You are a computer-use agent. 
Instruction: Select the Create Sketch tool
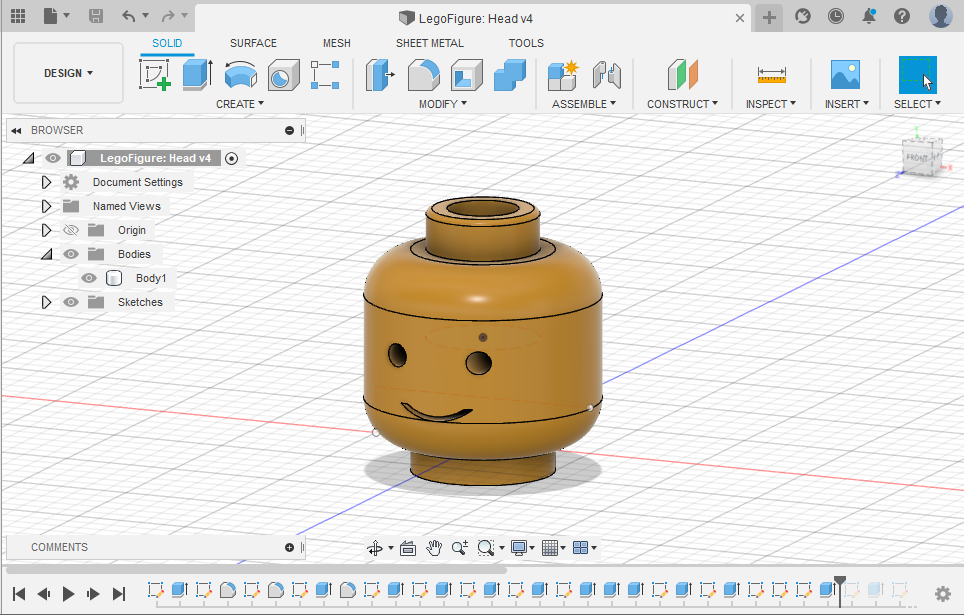pos(154,75)
